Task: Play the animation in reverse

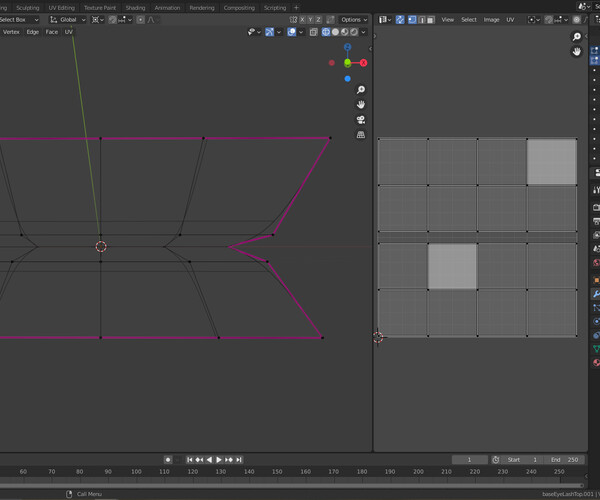Action: [209, 459]
